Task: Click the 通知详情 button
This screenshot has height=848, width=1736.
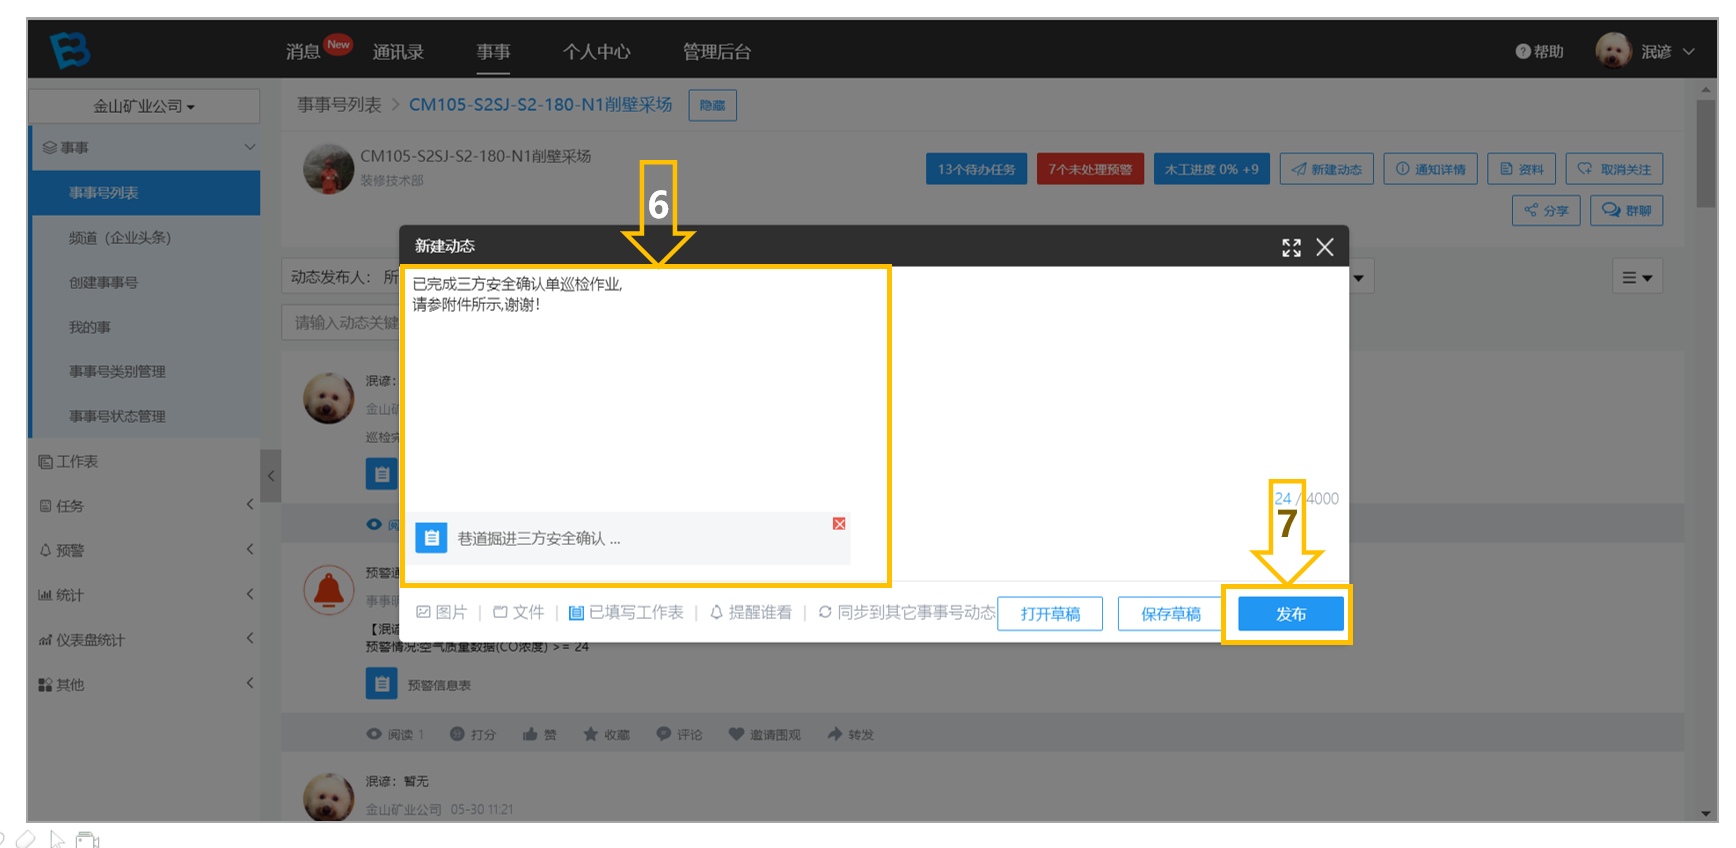Action: pos(1431,169)
